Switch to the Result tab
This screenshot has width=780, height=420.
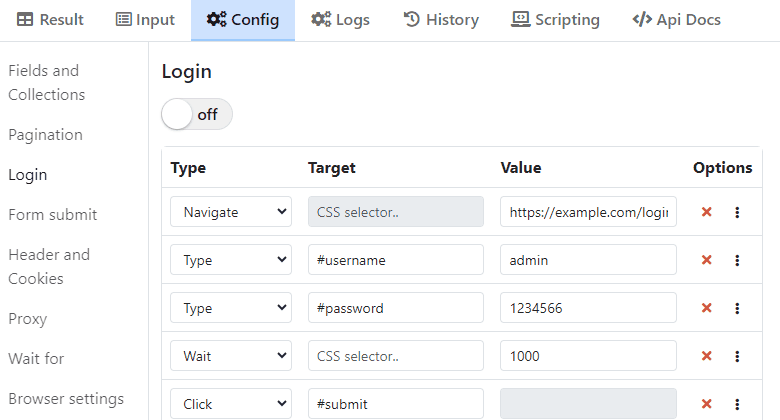pyautogui.click(x=50, y=20)
